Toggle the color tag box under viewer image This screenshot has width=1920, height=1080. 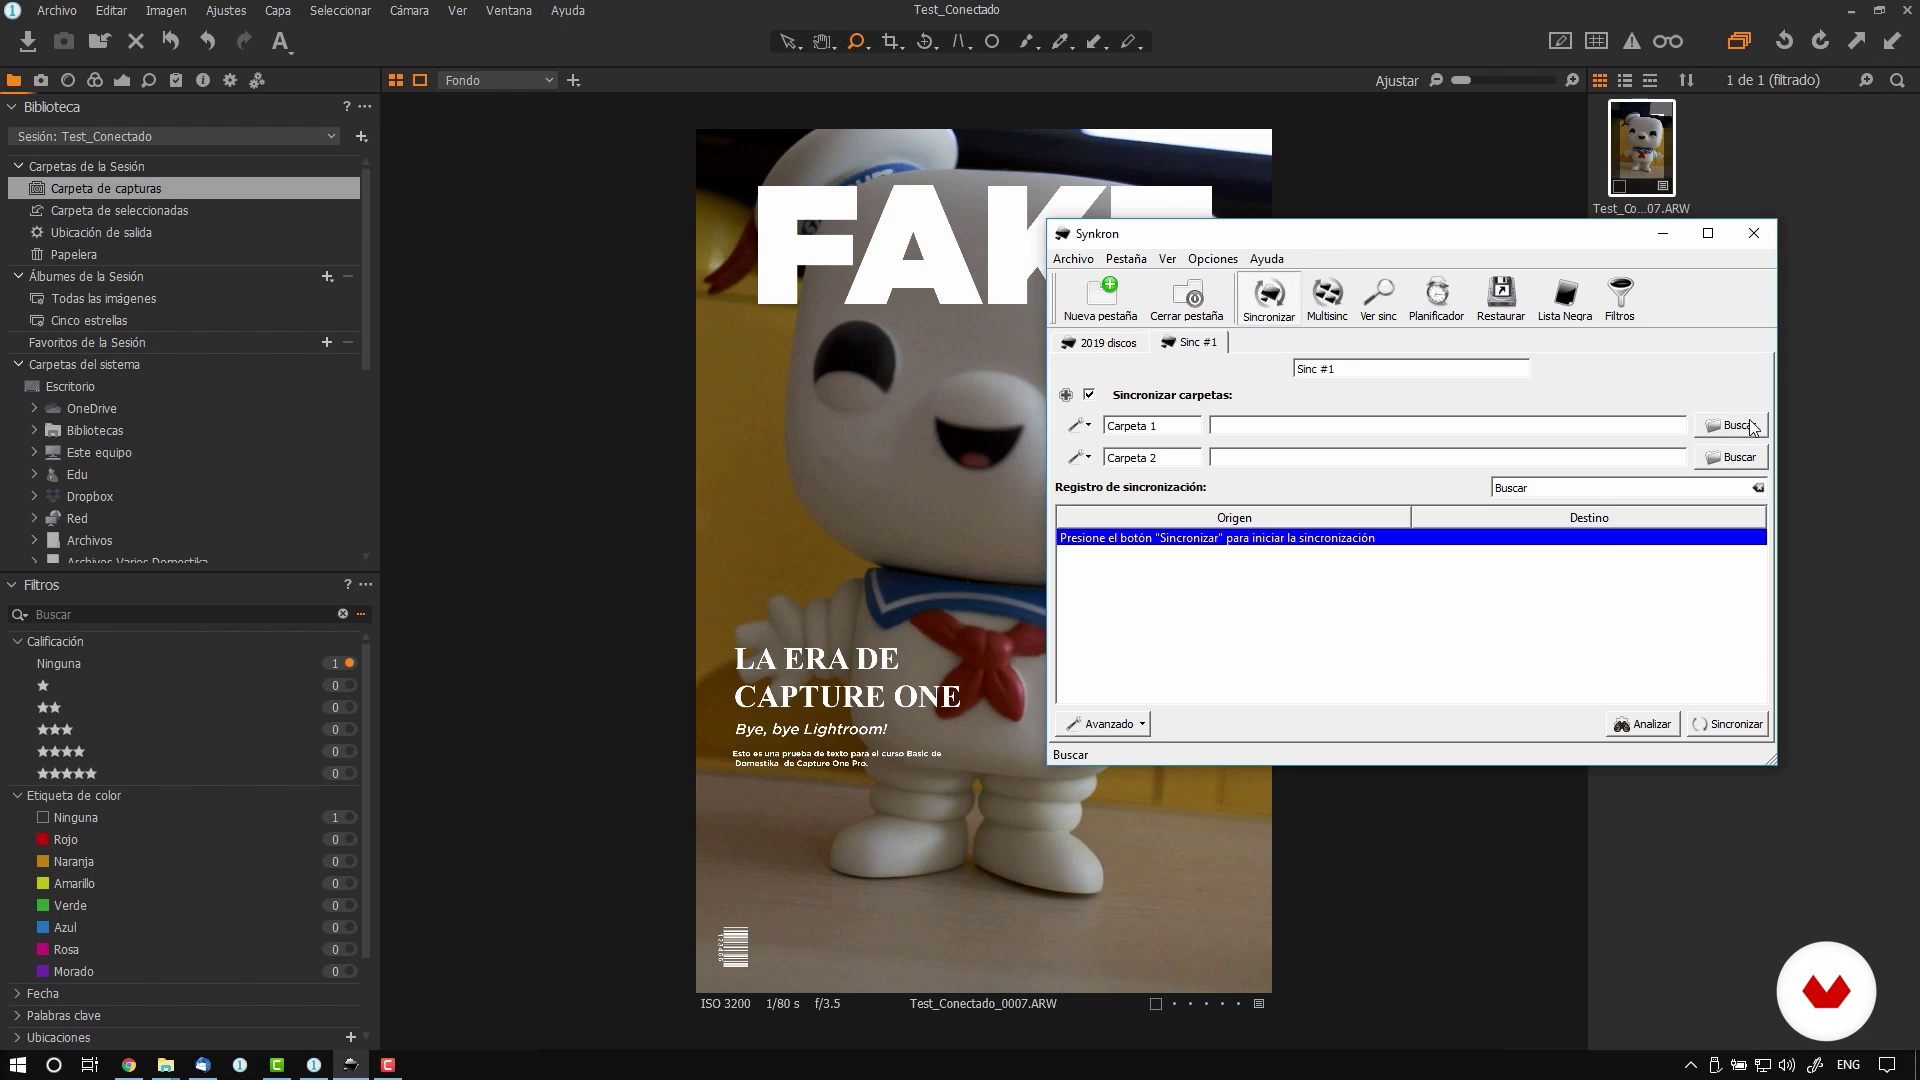pos(1155,1004)
